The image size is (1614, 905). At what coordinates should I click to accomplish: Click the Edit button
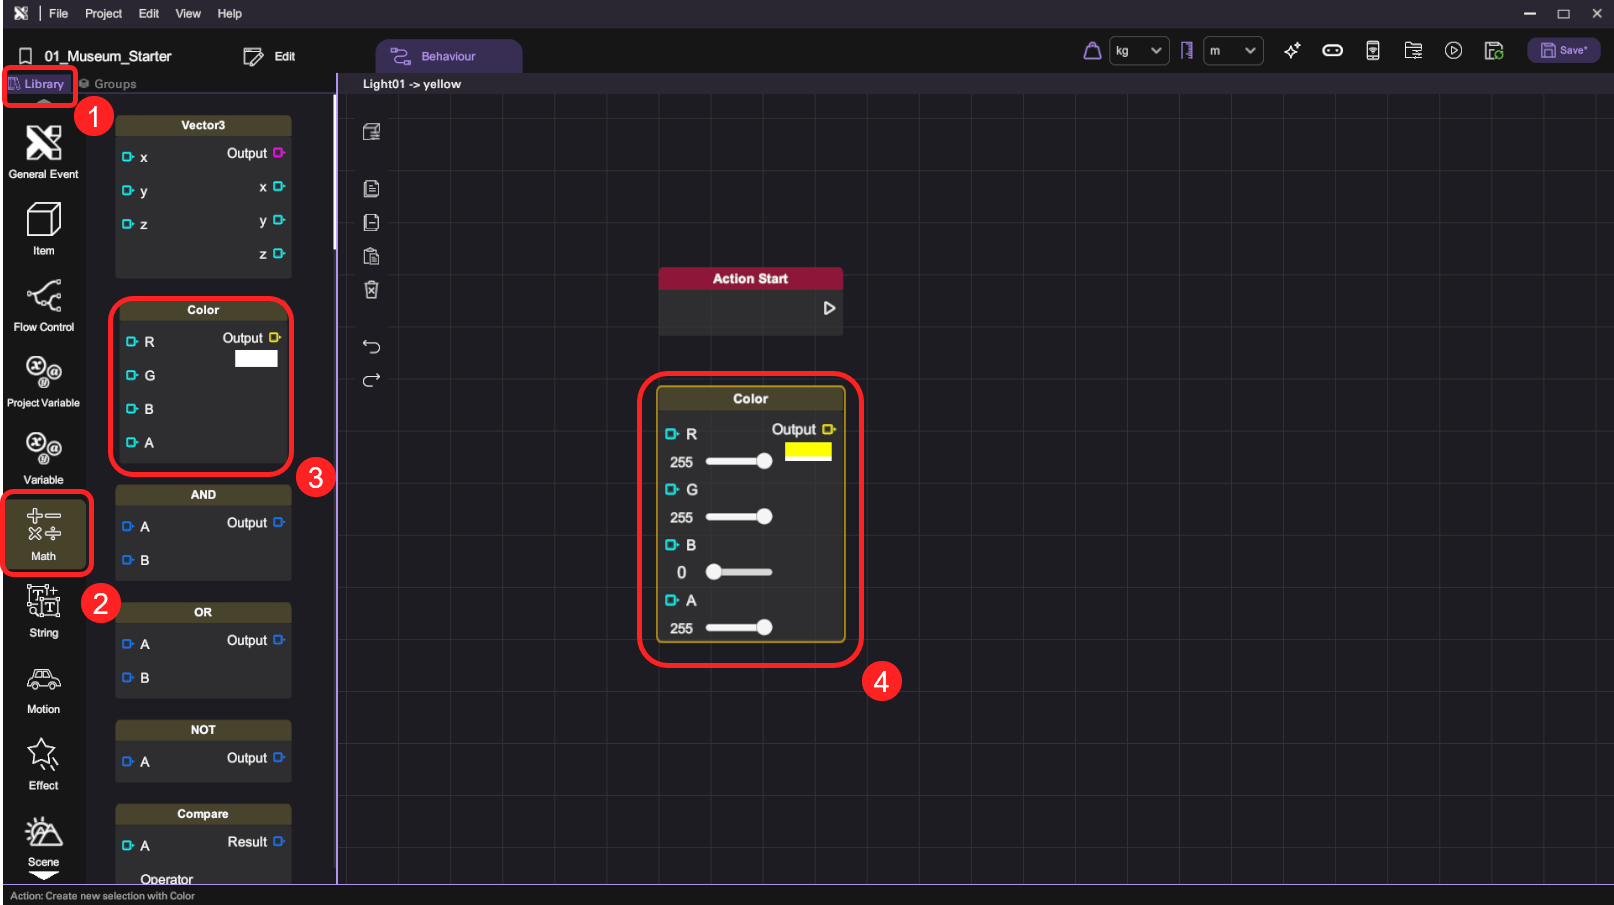click(270, 57)
